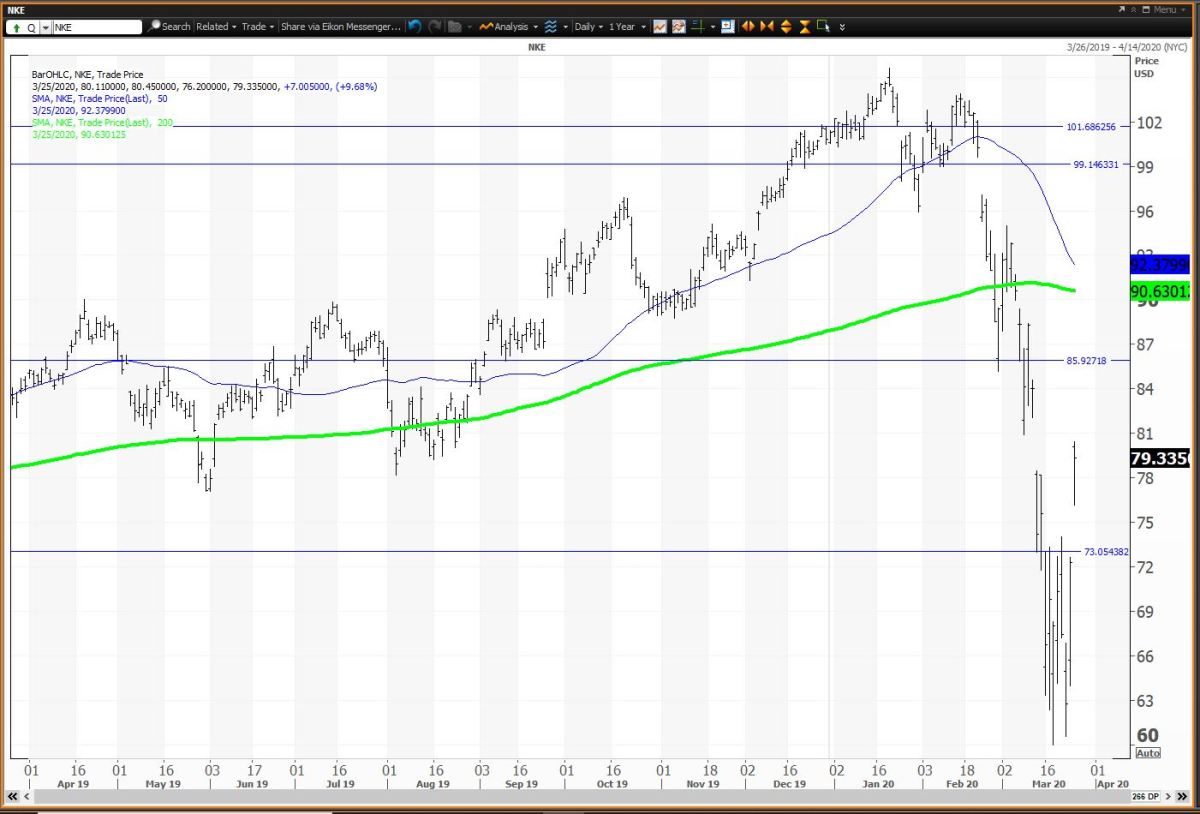
Task: Click the green crosshair cursor icon
Action: coord(696,27)
